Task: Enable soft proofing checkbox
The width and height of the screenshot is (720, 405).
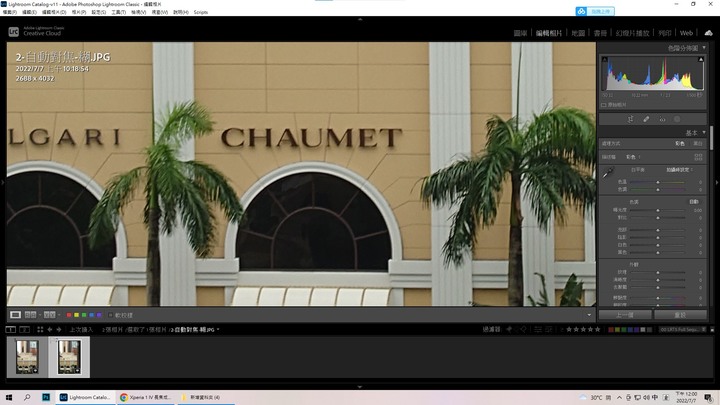Action: tap(110, 315)
